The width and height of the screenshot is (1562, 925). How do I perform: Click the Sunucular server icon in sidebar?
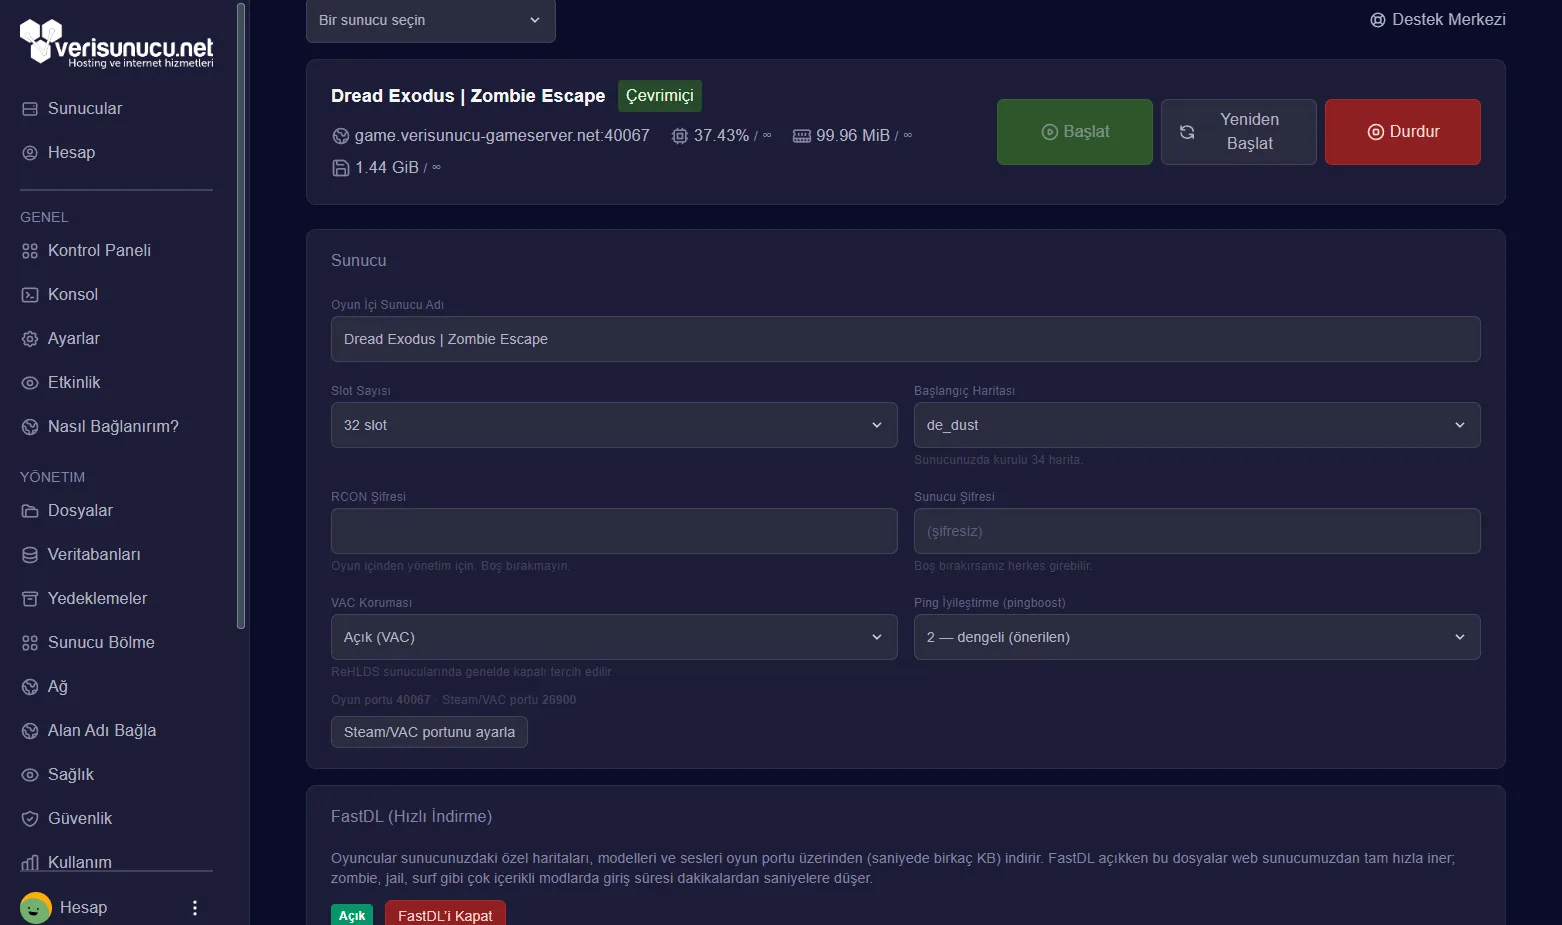tap(30, 109)
